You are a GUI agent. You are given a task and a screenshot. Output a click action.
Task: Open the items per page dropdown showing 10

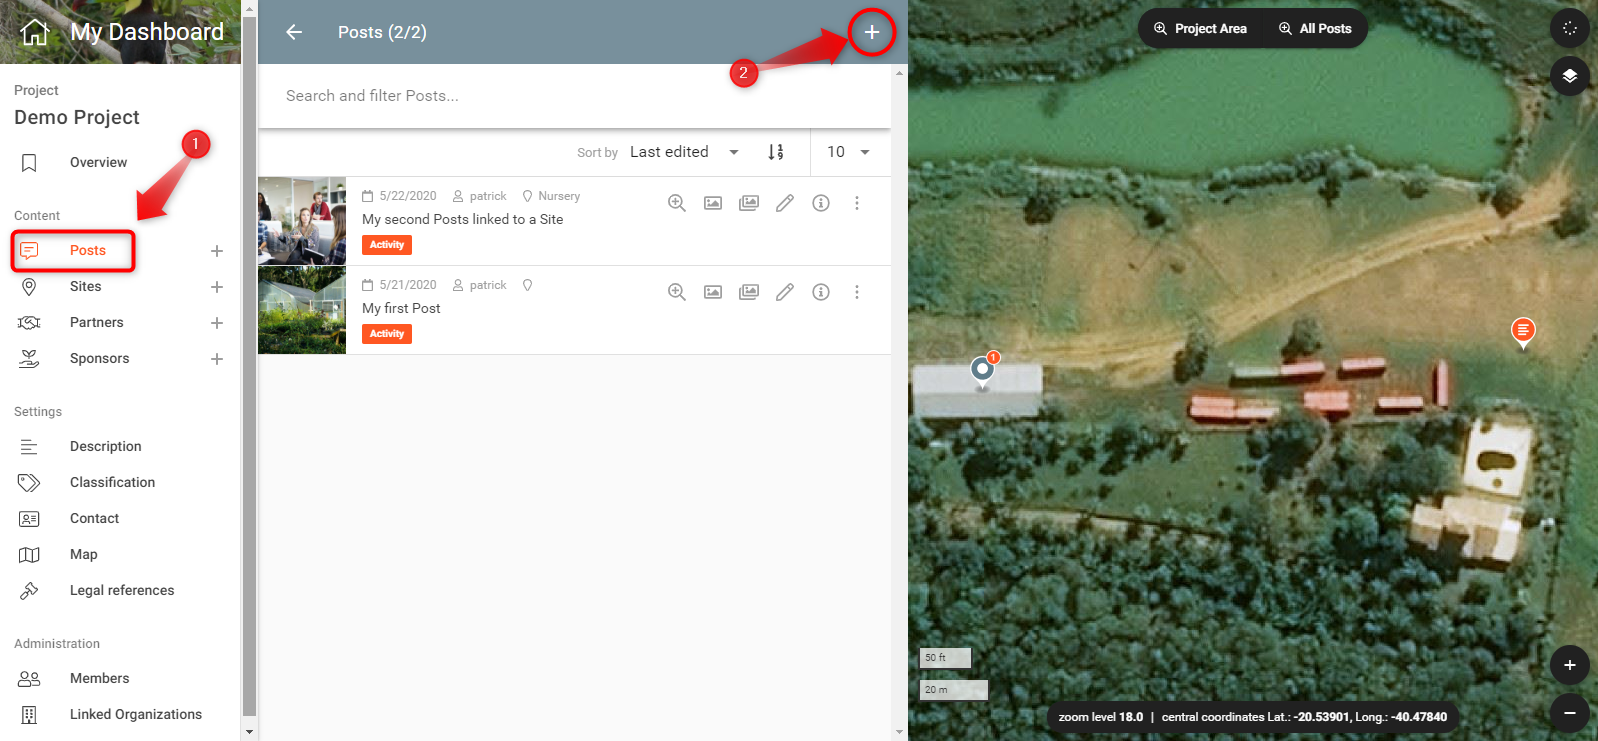point(848,152)
